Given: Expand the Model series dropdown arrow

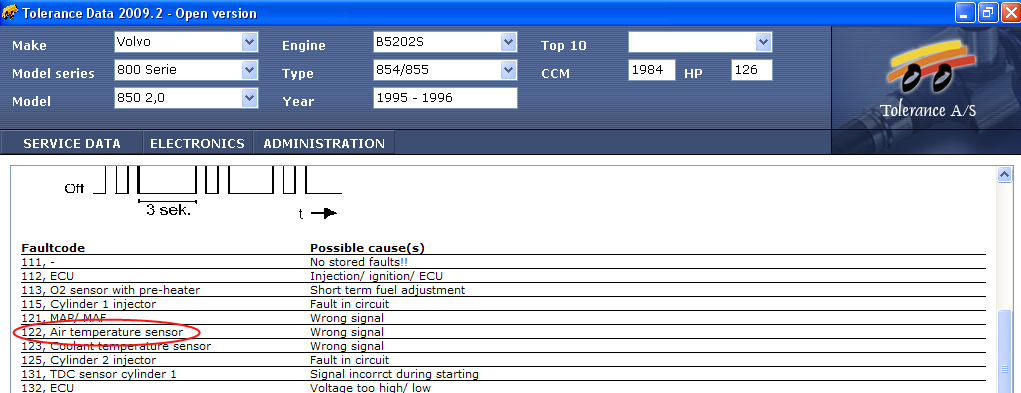Looking at the screenshot, I should [249, 70].
